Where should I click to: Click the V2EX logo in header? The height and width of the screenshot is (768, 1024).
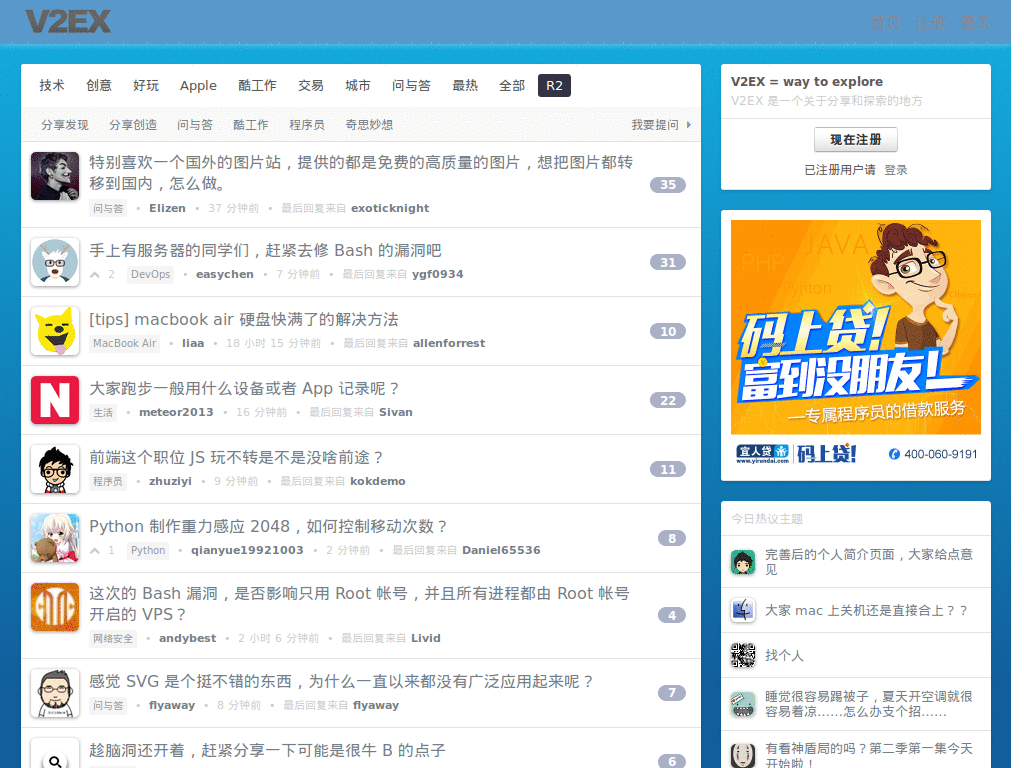coord(68,22)
